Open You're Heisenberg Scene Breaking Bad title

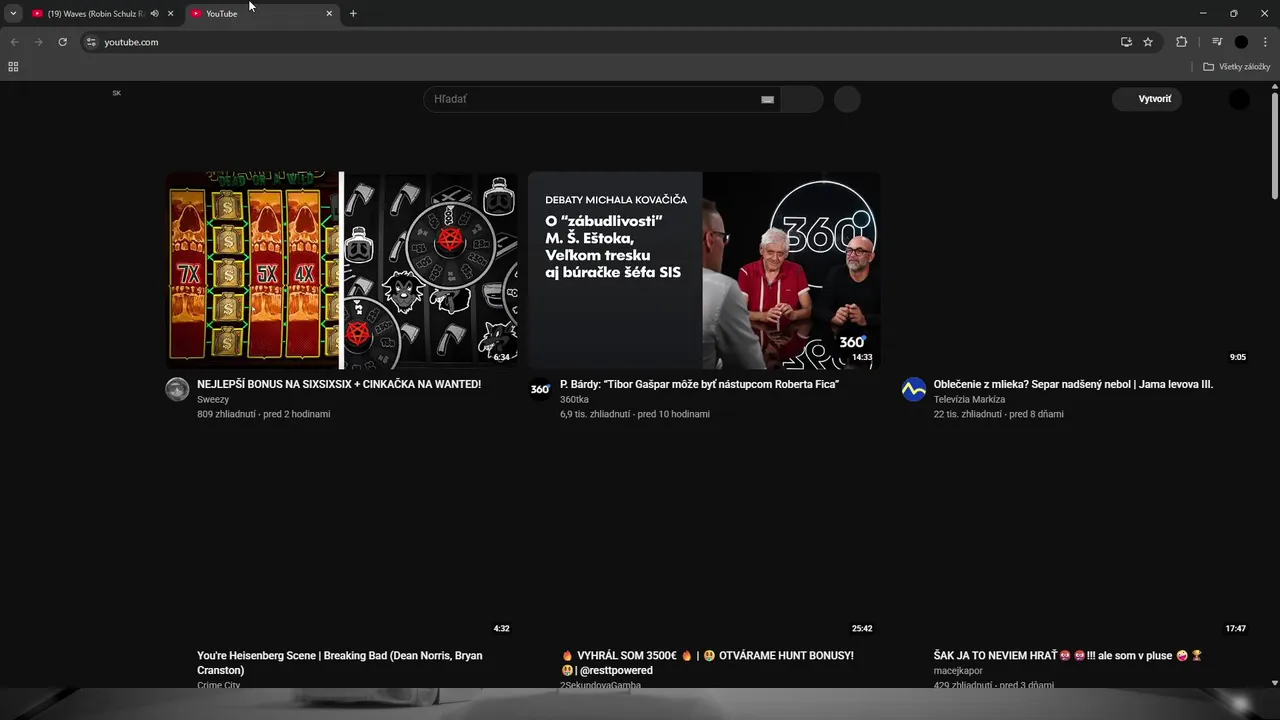coord(340,663)
